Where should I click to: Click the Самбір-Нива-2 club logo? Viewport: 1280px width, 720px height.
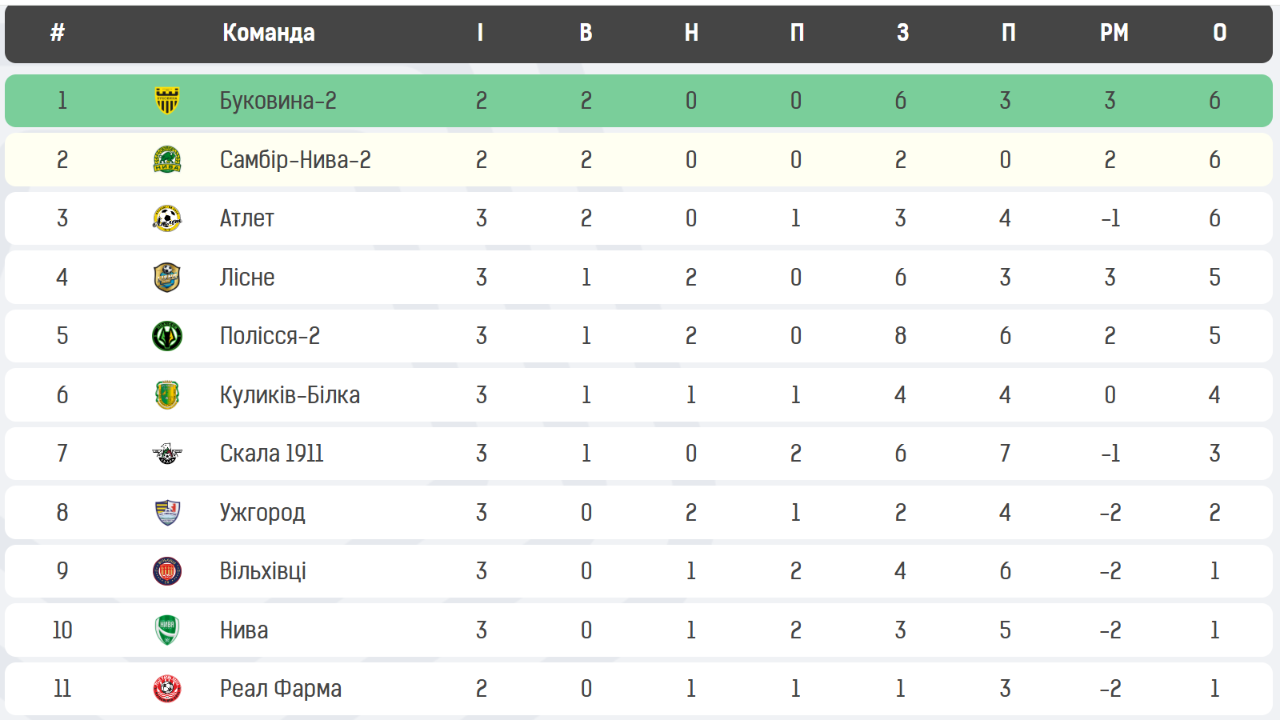[x=167, y=160]
